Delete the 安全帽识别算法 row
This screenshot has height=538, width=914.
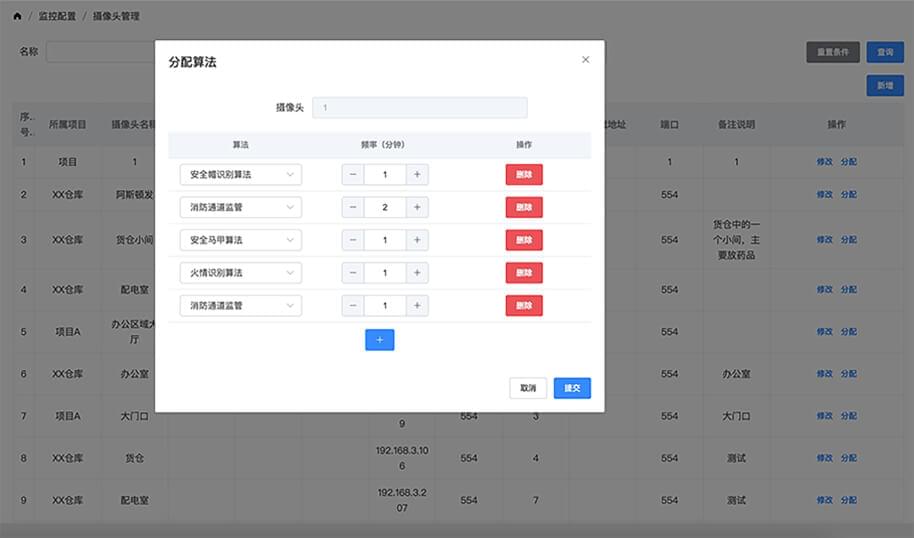pyautogui.click(x=524, y=175)
